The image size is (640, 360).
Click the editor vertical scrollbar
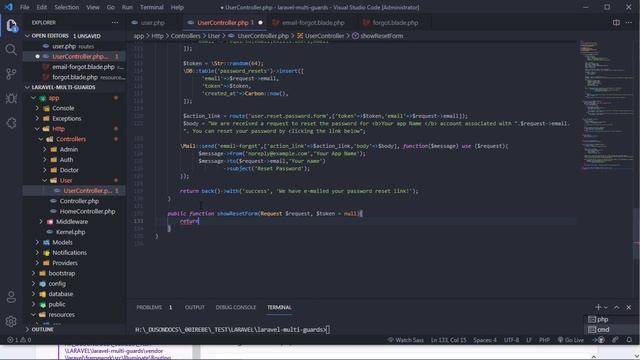click(x=637, y=233)
